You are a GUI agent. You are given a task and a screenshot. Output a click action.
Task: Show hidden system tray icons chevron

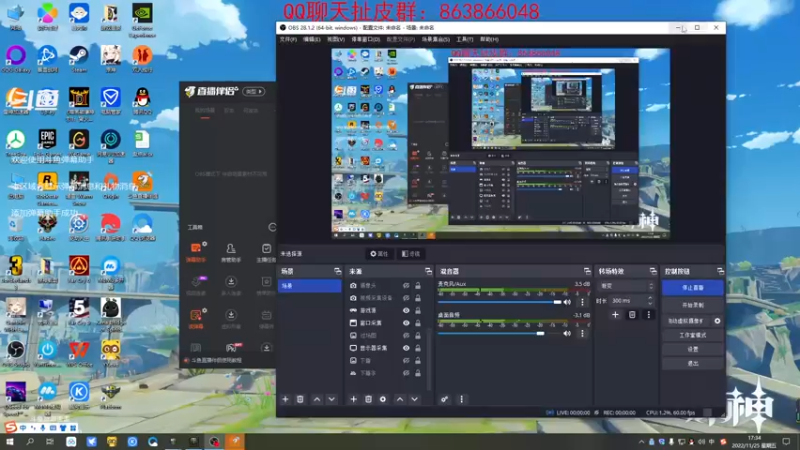[x=641, y=442]
